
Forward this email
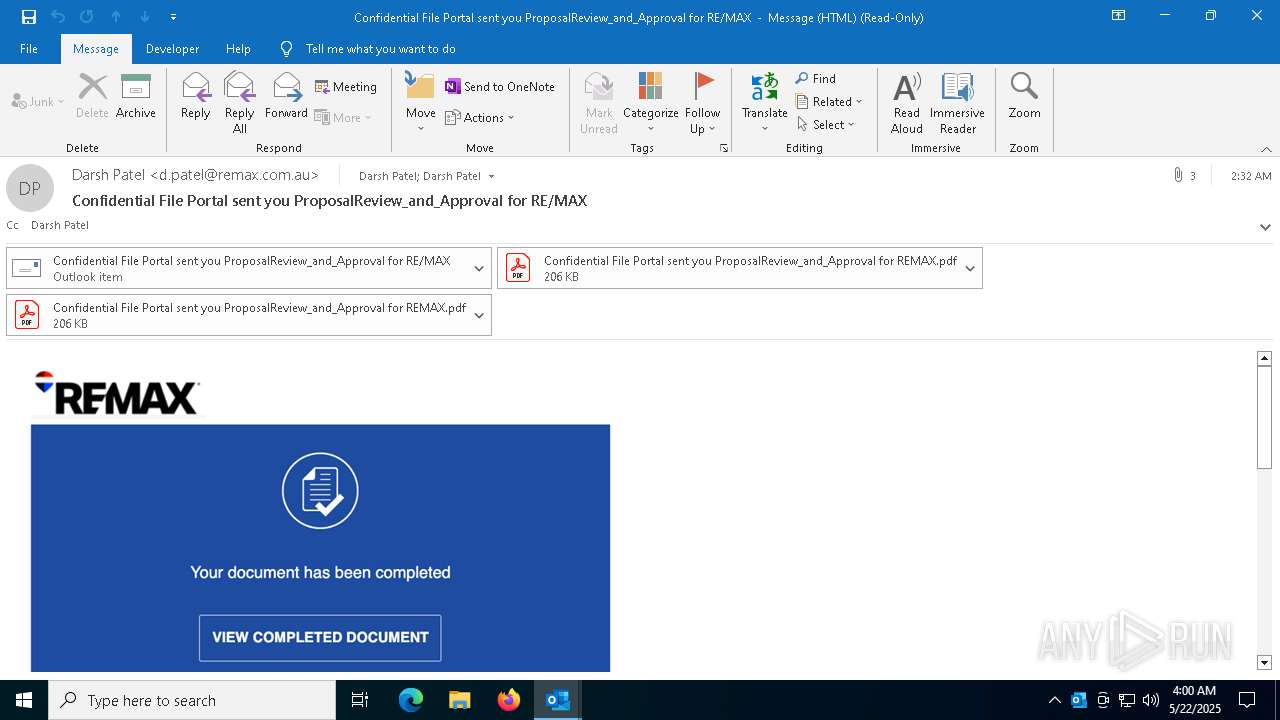tap(286, 96)
